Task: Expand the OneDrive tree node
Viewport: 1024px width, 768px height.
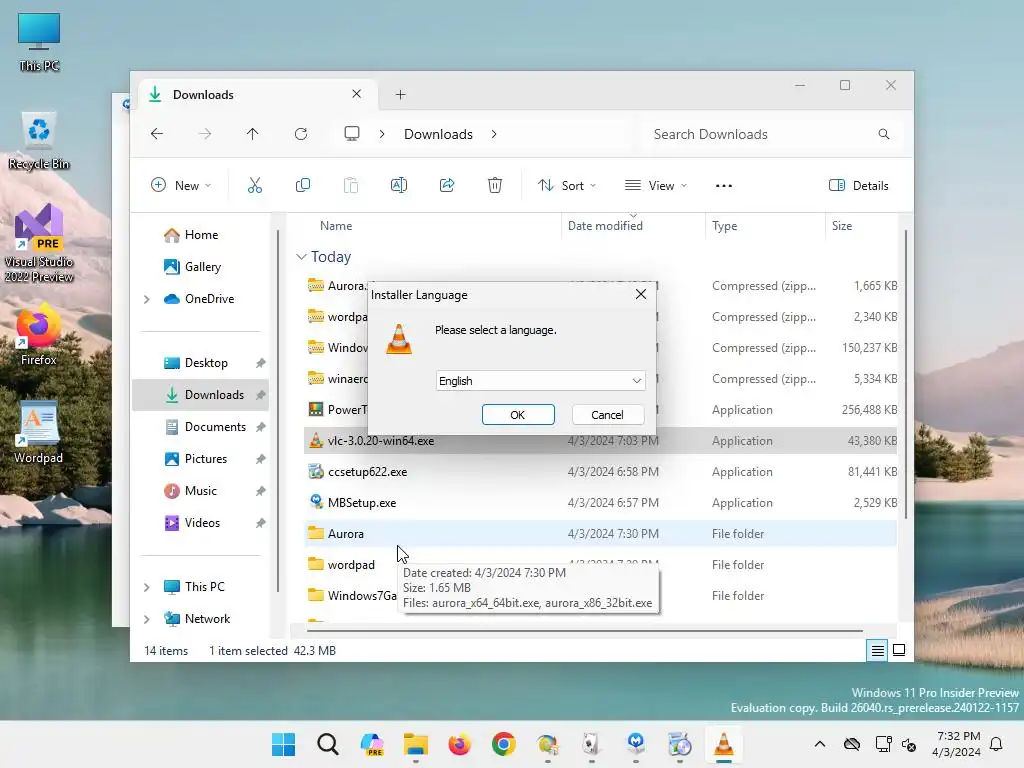Action: (x=147, y=299)
